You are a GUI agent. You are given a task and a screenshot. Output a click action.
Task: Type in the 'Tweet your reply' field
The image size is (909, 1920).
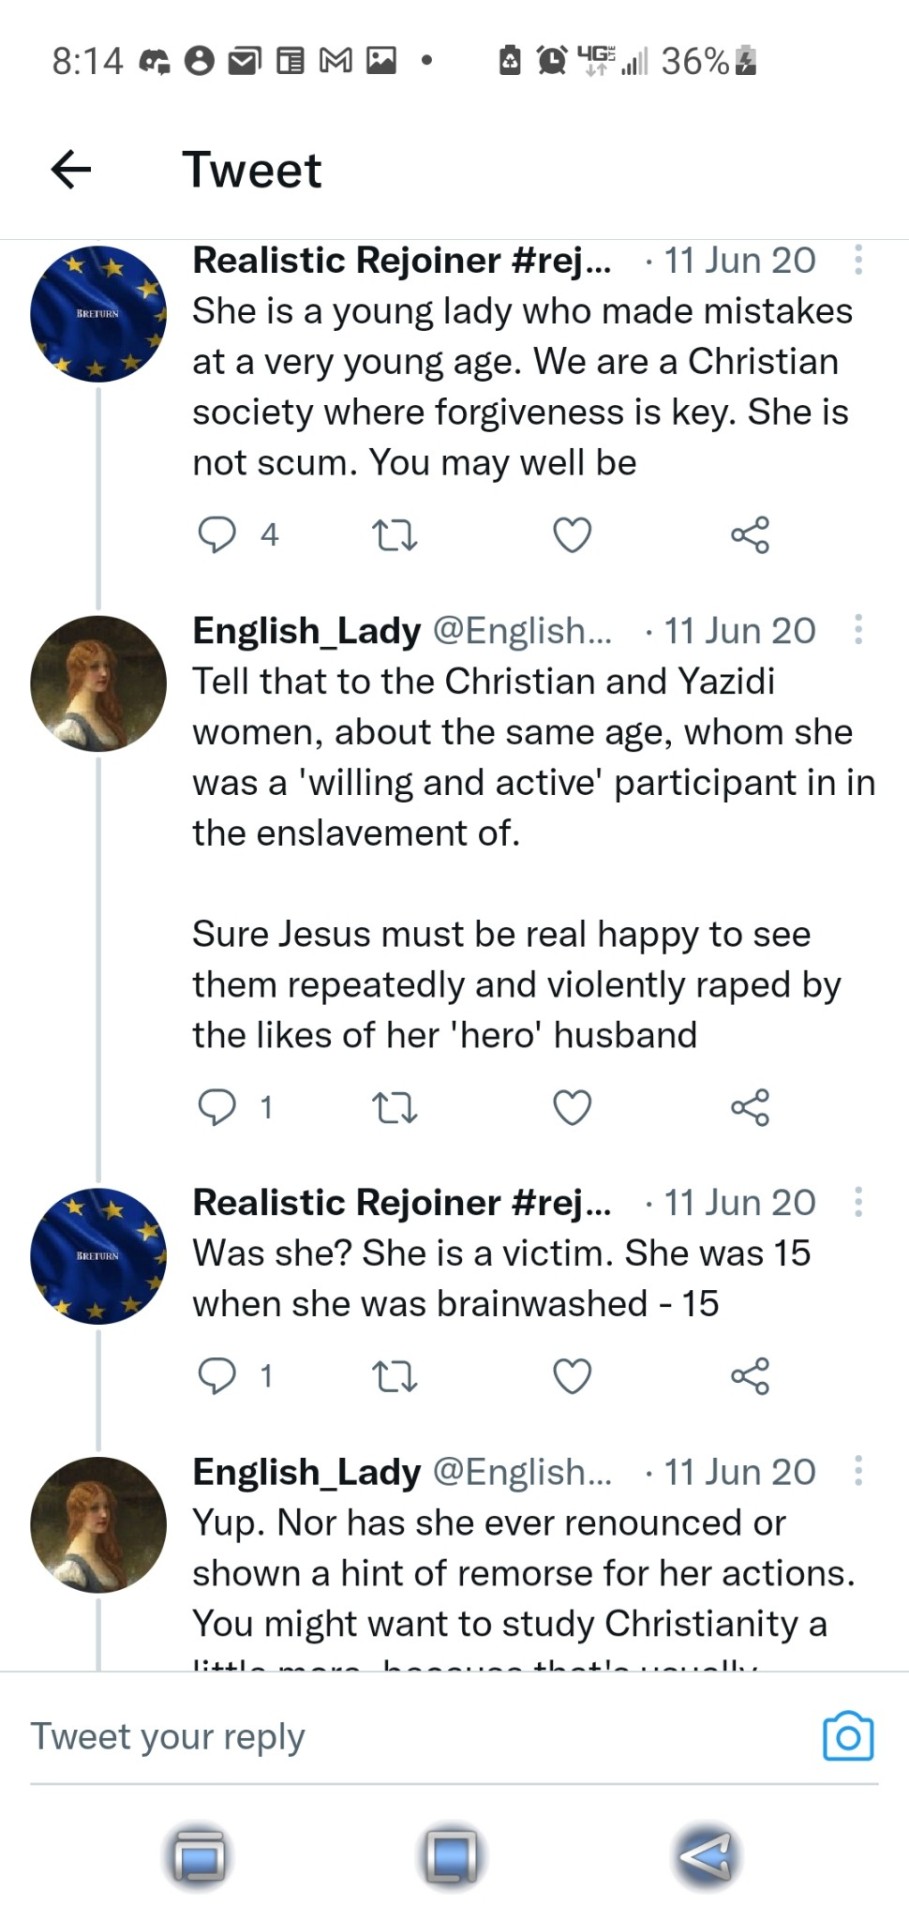click(x=400, y=1737)
